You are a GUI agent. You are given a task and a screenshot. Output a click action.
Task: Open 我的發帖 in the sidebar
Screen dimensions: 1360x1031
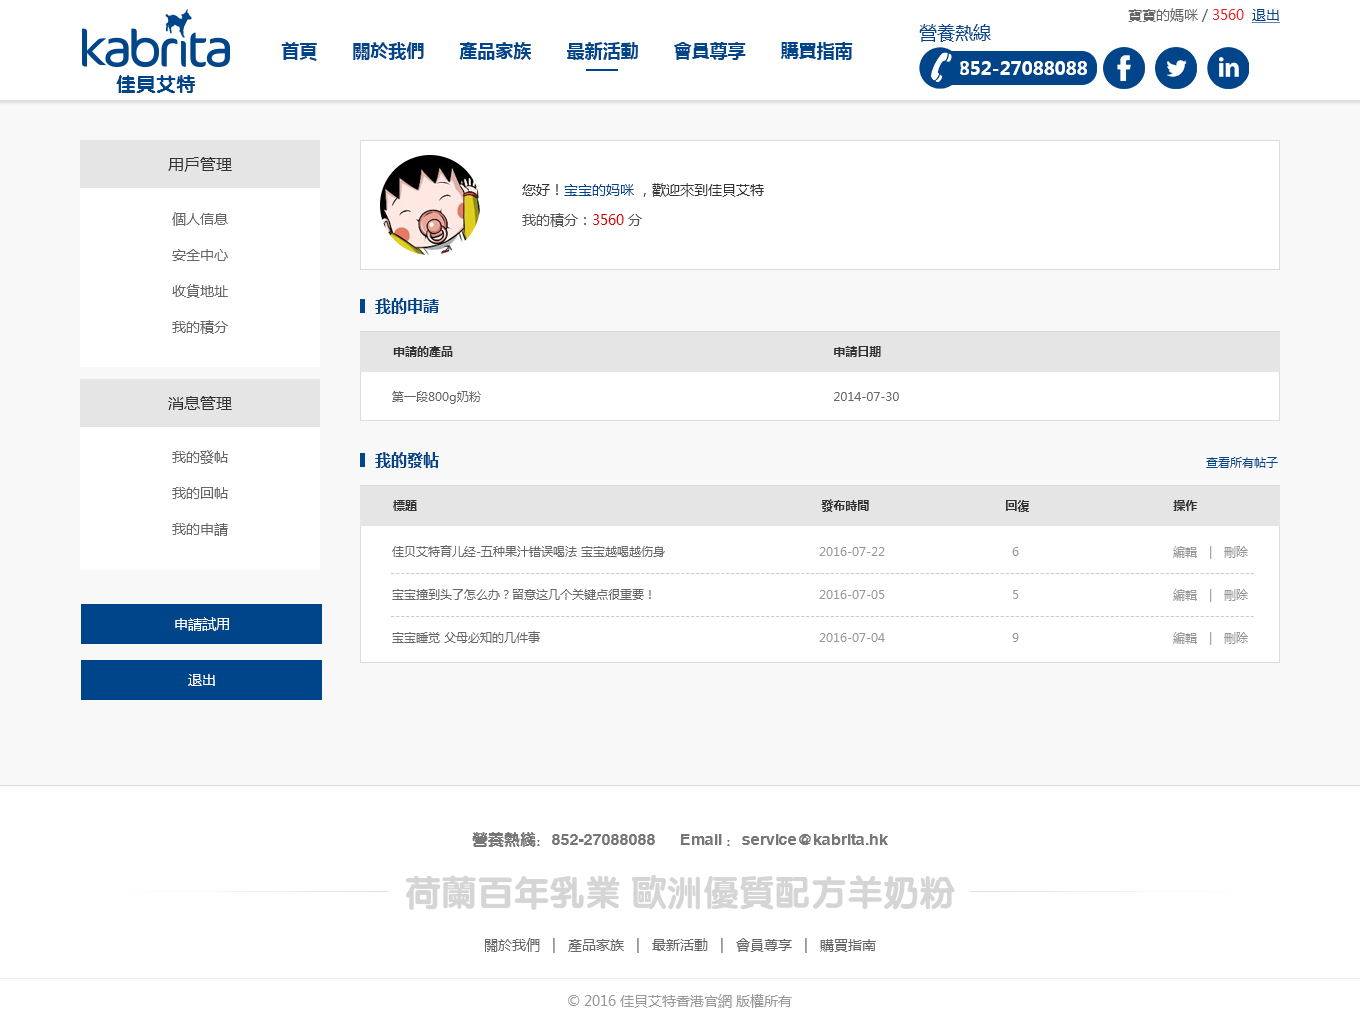[x=200, y=457]
